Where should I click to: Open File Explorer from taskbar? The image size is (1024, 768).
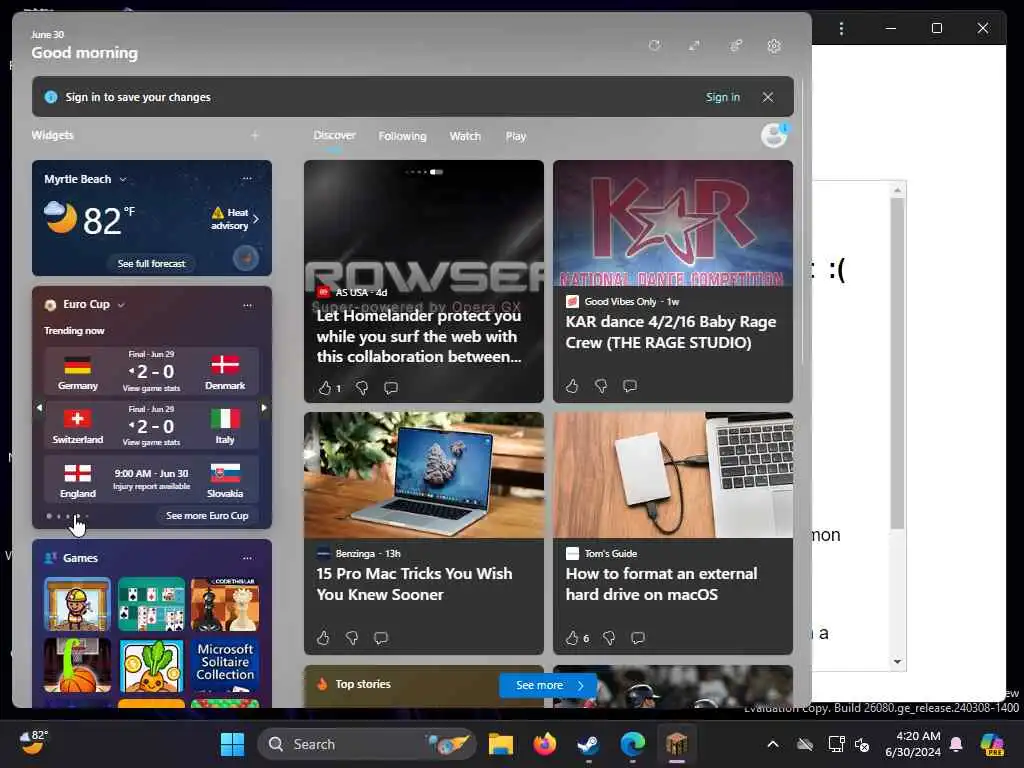[x=501, y=744]
